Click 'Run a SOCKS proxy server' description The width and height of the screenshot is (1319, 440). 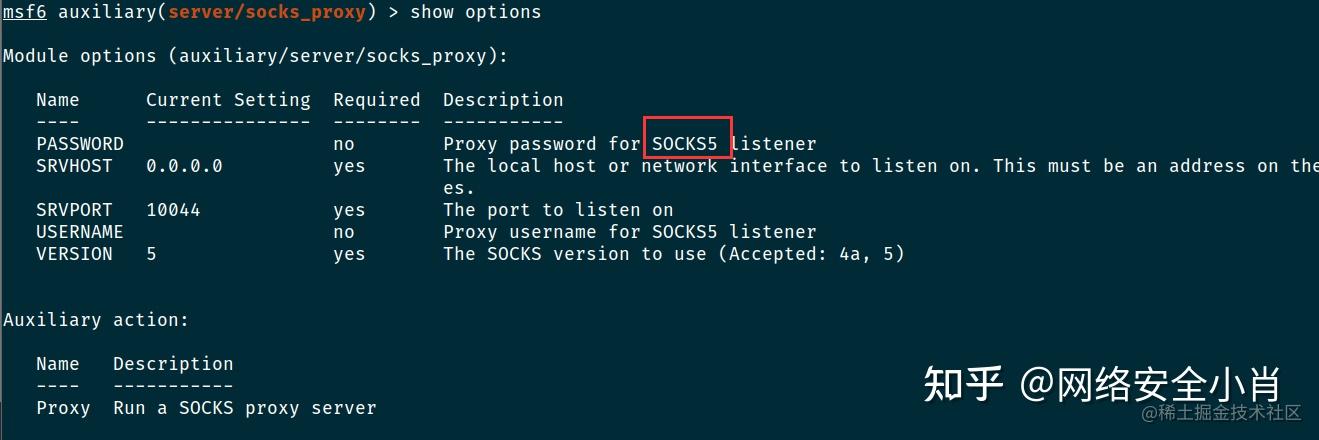(x=245, y=408)
